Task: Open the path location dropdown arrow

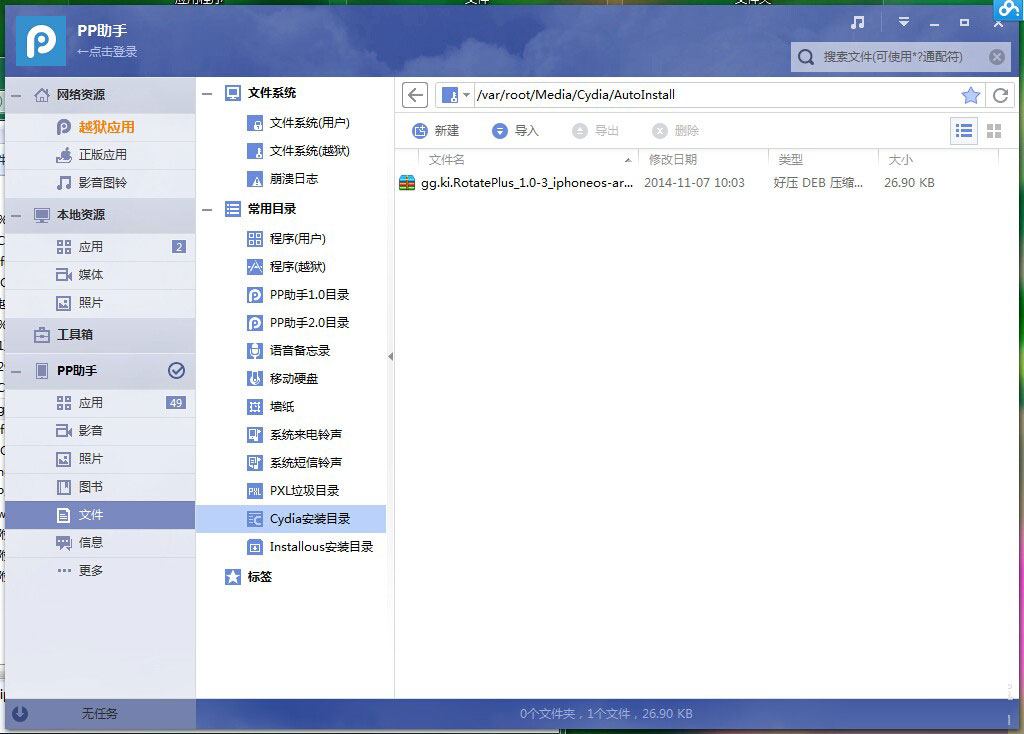Action: (x=466, y=95)
